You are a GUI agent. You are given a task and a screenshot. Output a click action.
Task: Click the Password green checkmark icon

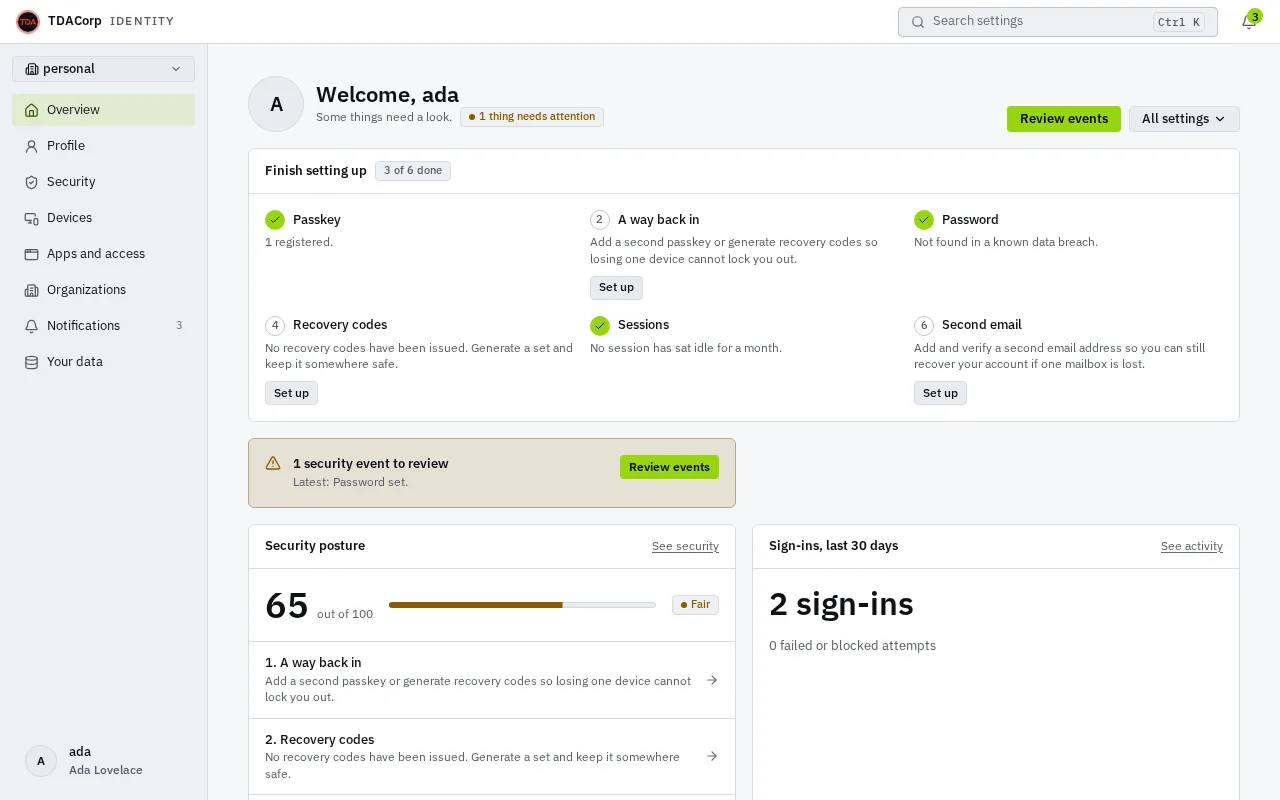[x=924, y=220]
